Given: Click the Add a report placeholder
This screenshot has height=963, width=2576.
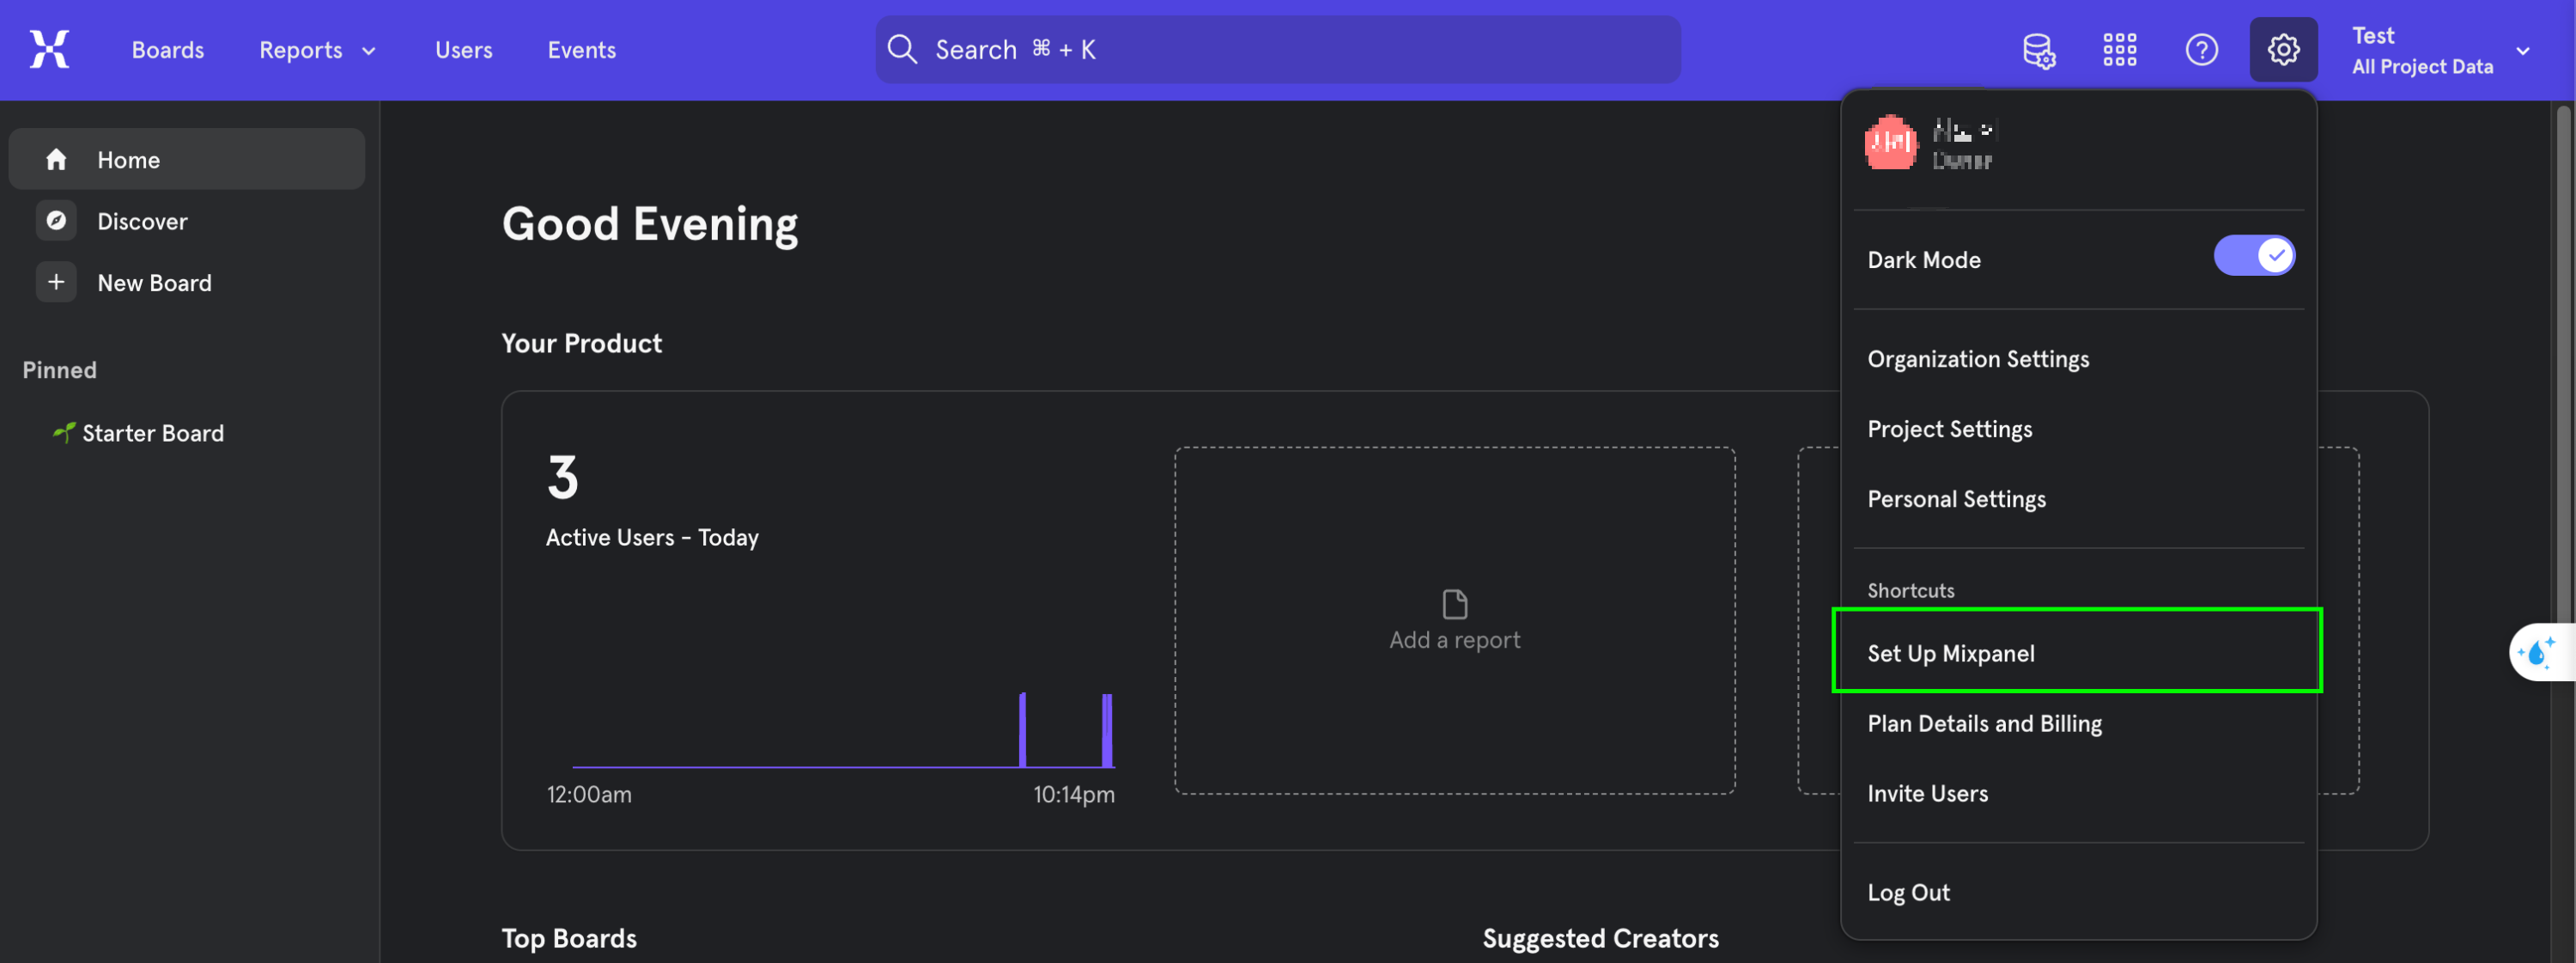Looking at the screenshot, I should point(1455,621).
